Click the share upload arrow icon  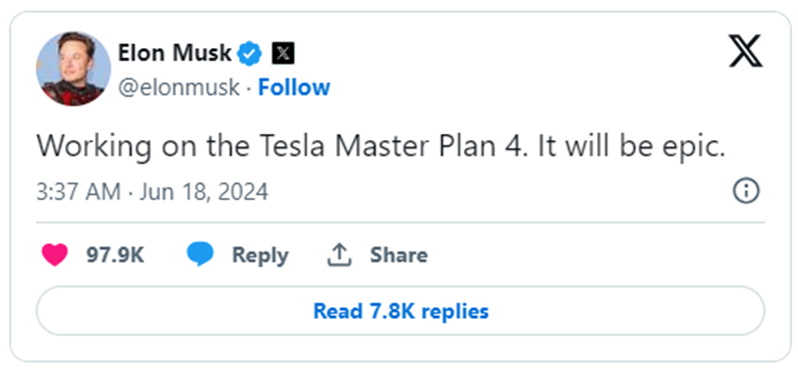(339, 254)
